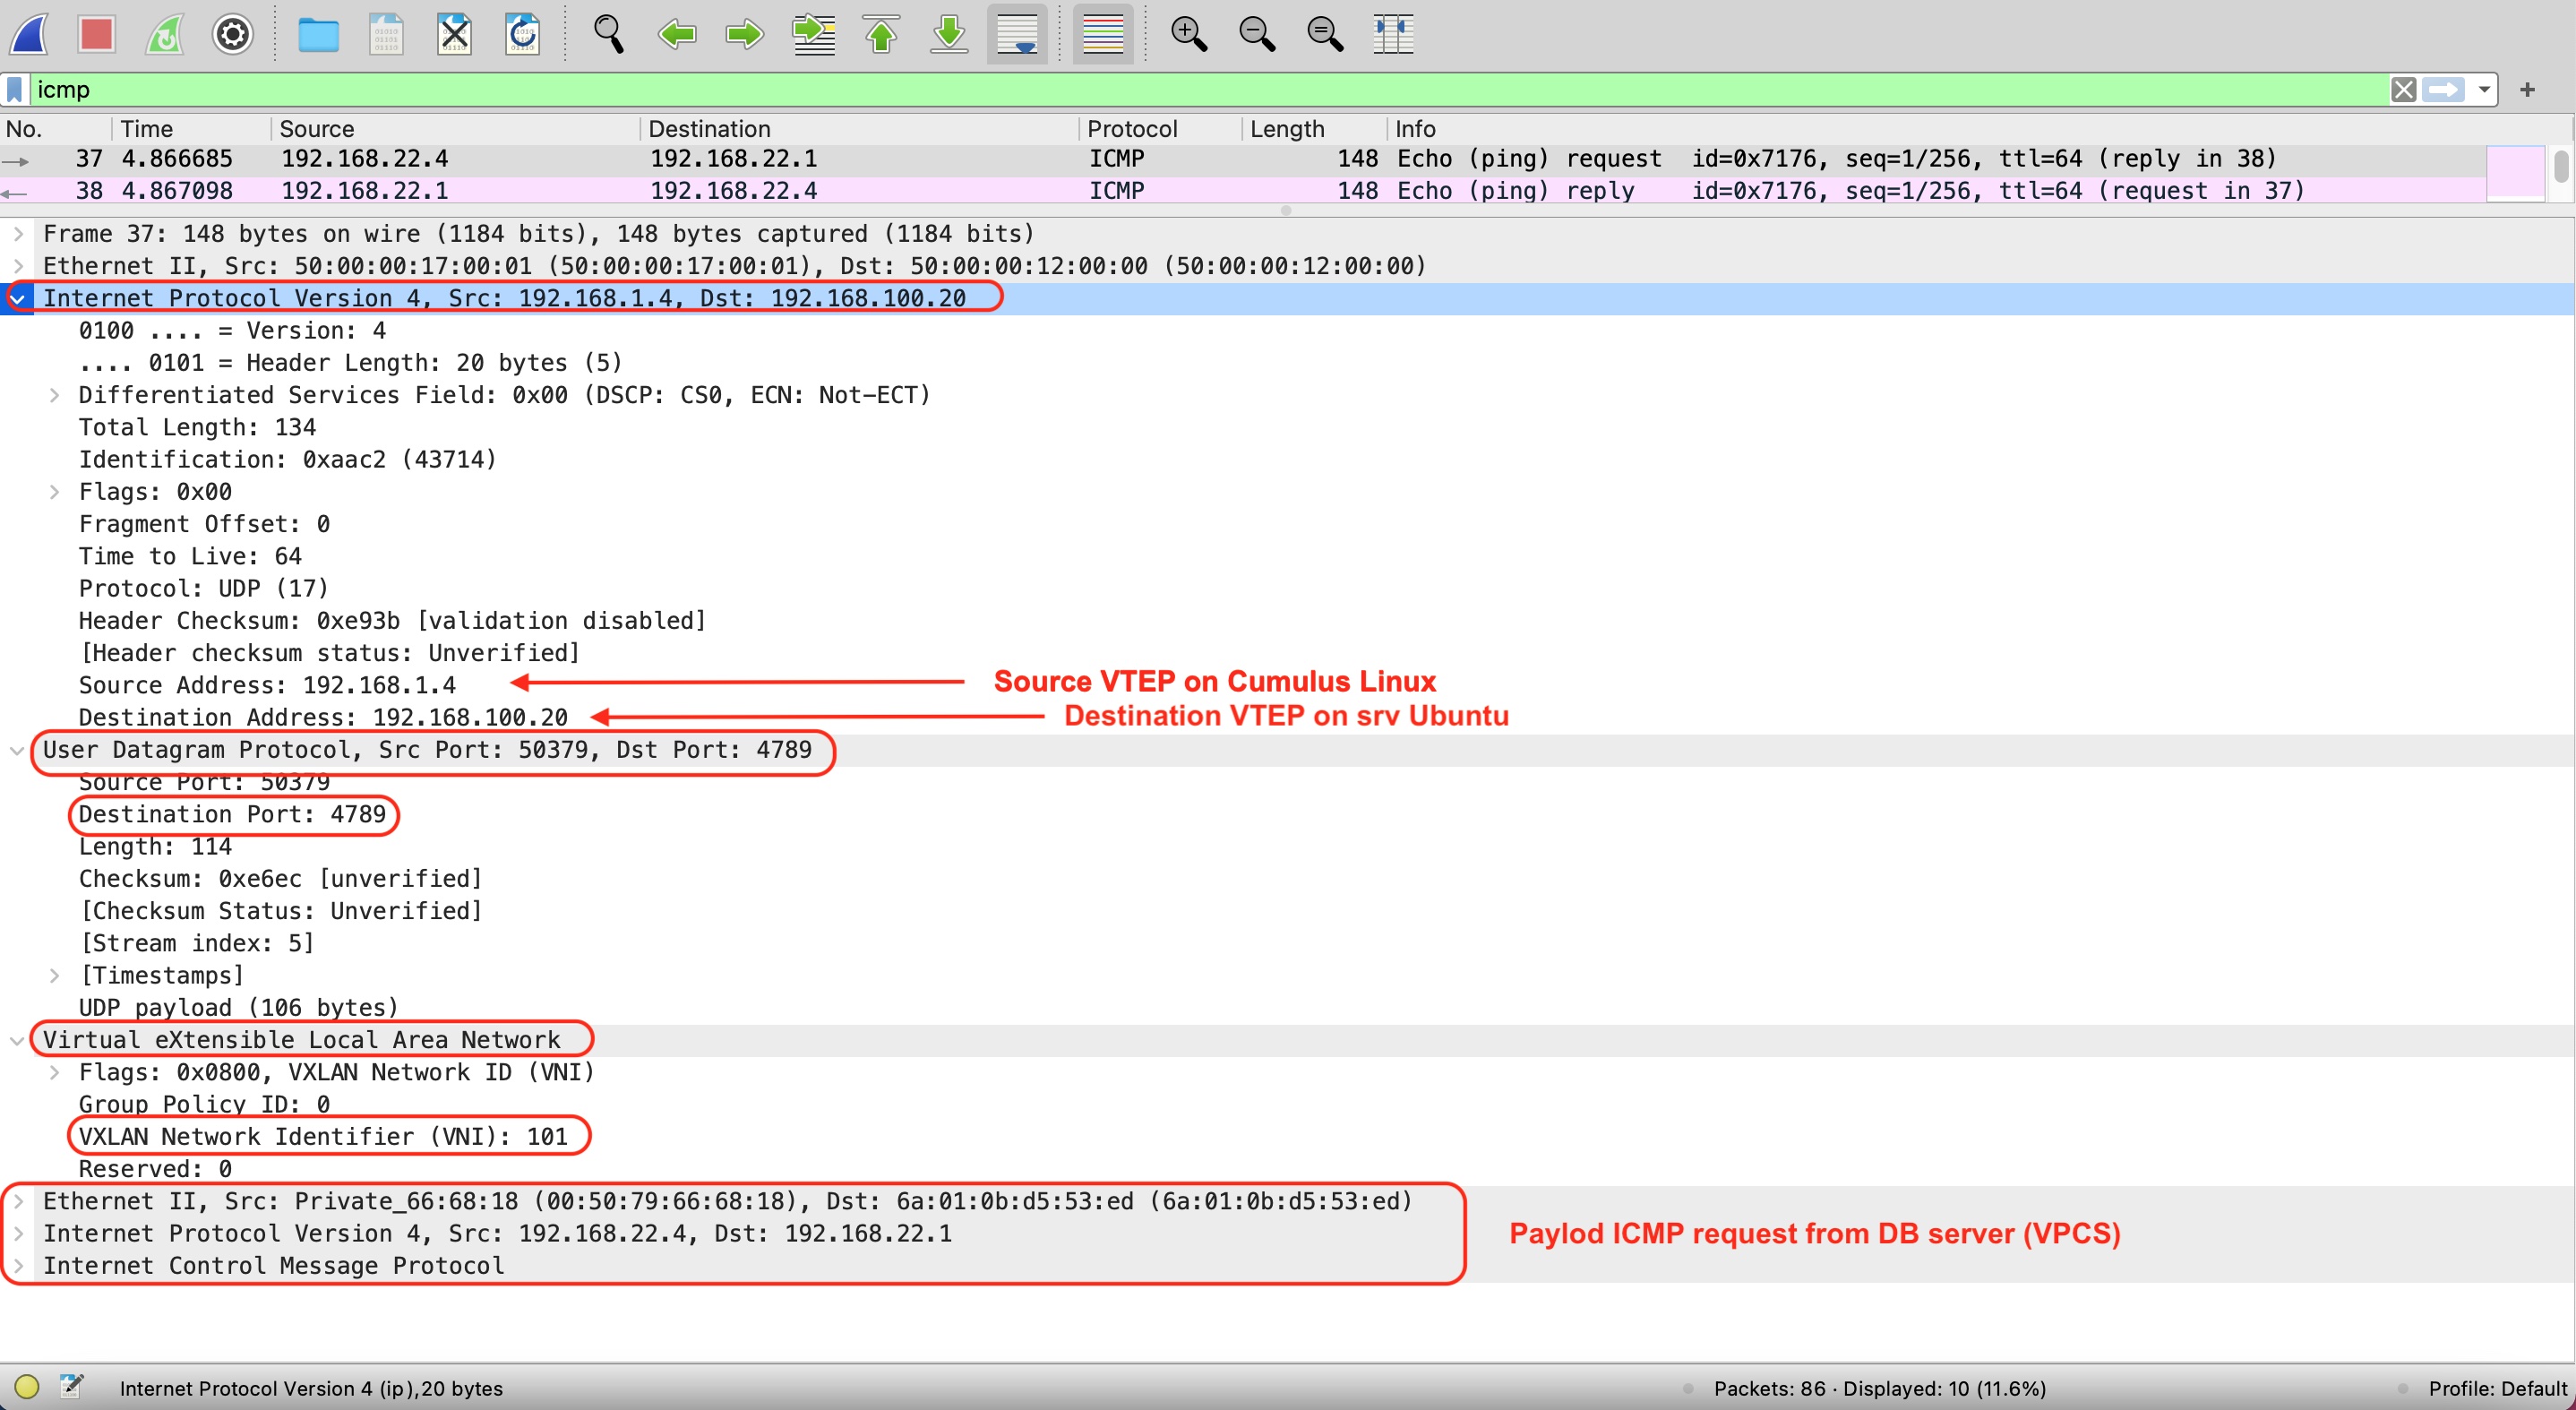The image size is (2576, 1410).
Task: Close the capture file
Action: 454,35
